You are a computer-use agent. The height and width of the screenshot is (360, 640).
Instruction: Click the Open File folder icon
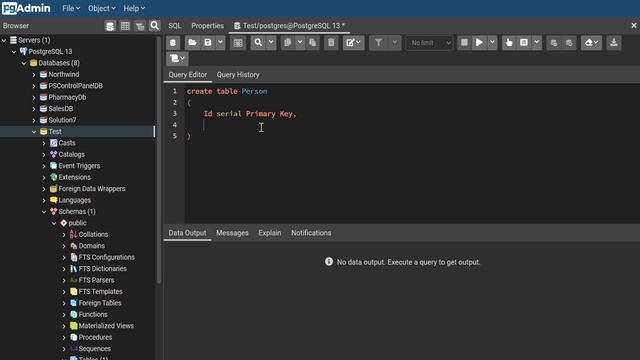(192, 42)
